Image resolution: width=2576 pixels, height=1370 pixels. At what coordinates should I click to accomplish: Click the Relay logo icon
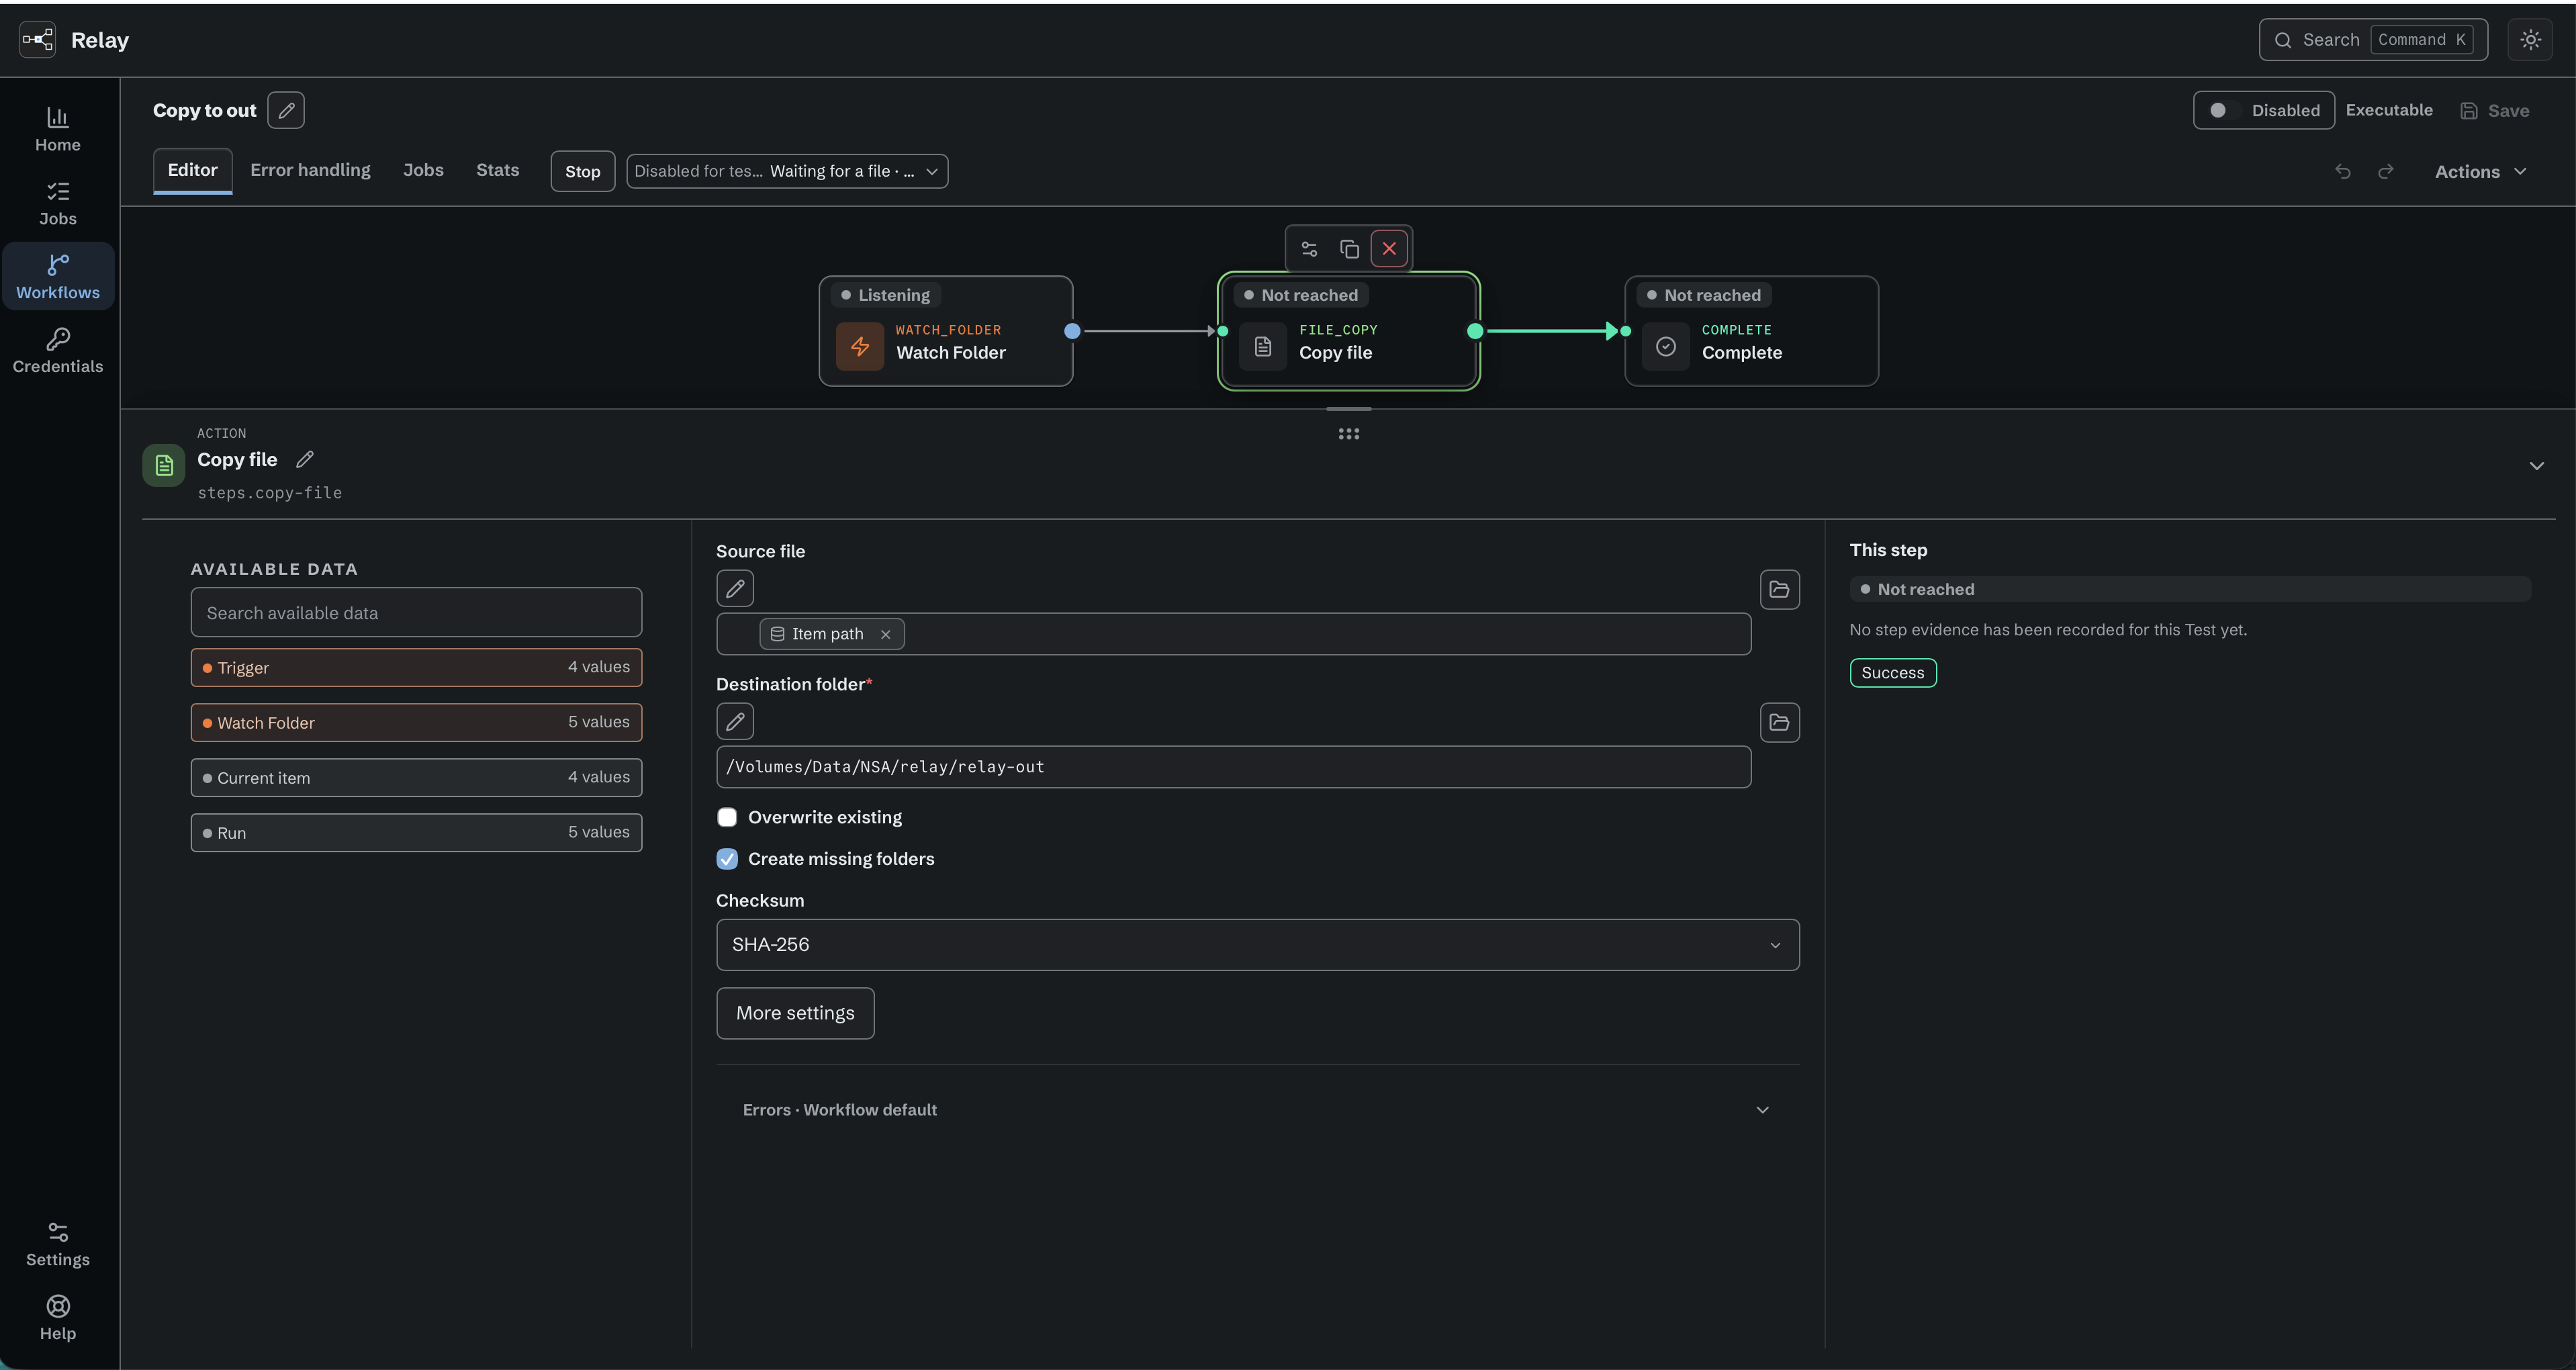pyautogui.click(x=38, y=40)
